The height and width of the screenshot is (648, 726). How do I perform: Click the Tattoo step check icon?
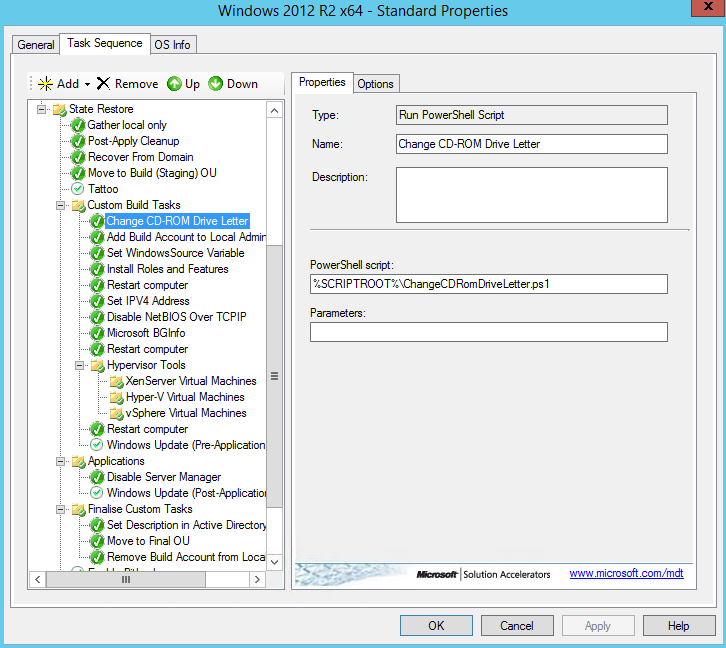(x=78, y=189)
